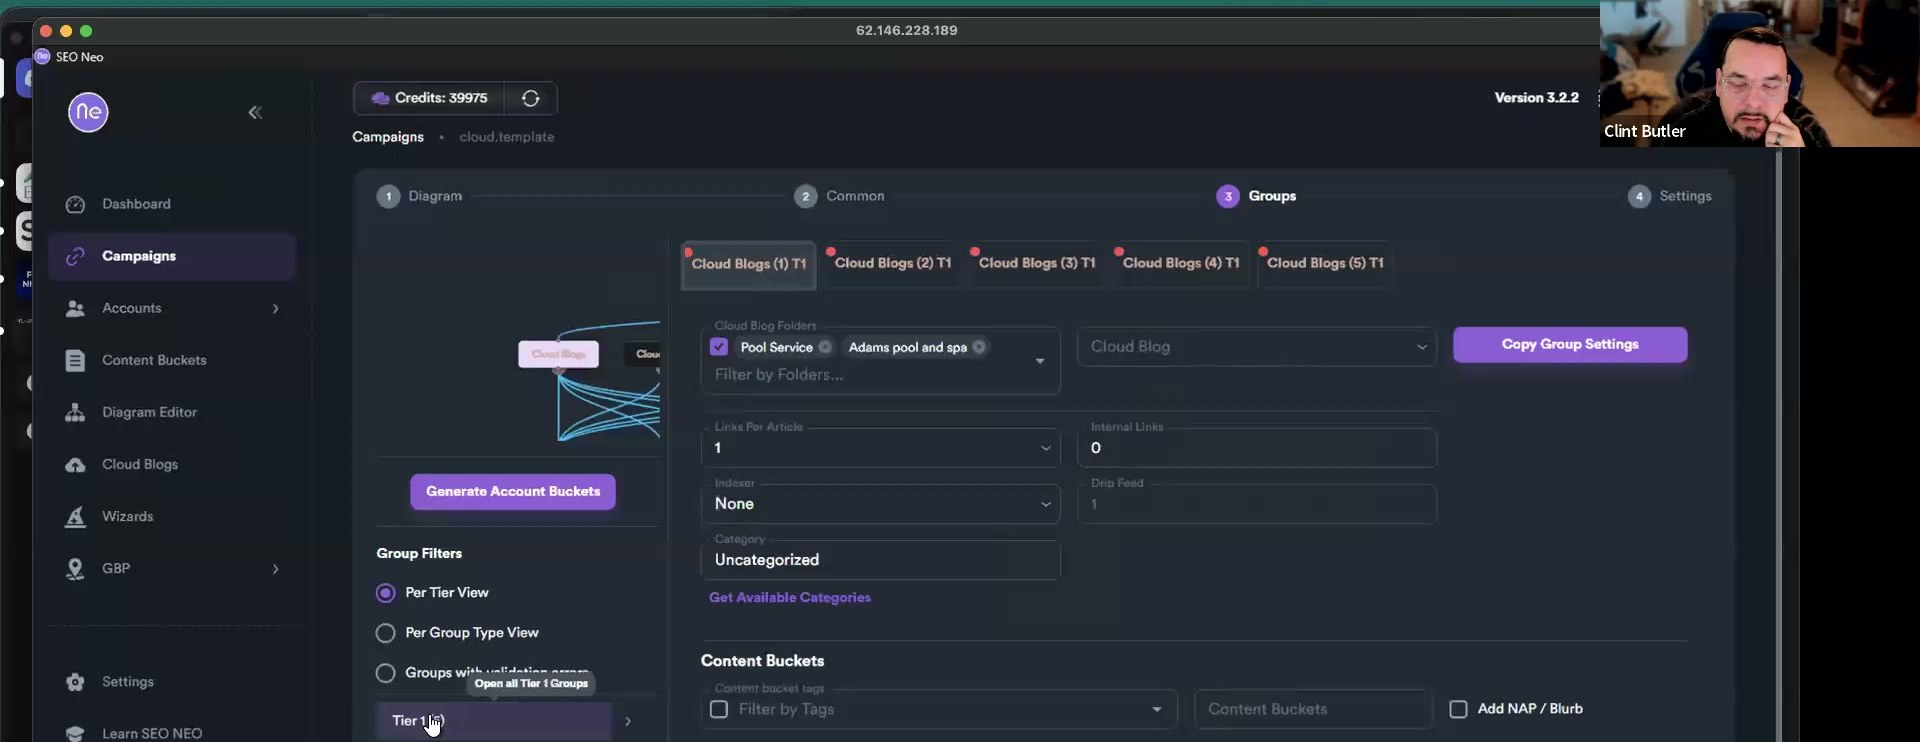The width and height of the screenshot is (1920, 742).
Task: Select the Per Group Type View radio
Action: click(x=385, y=633)
